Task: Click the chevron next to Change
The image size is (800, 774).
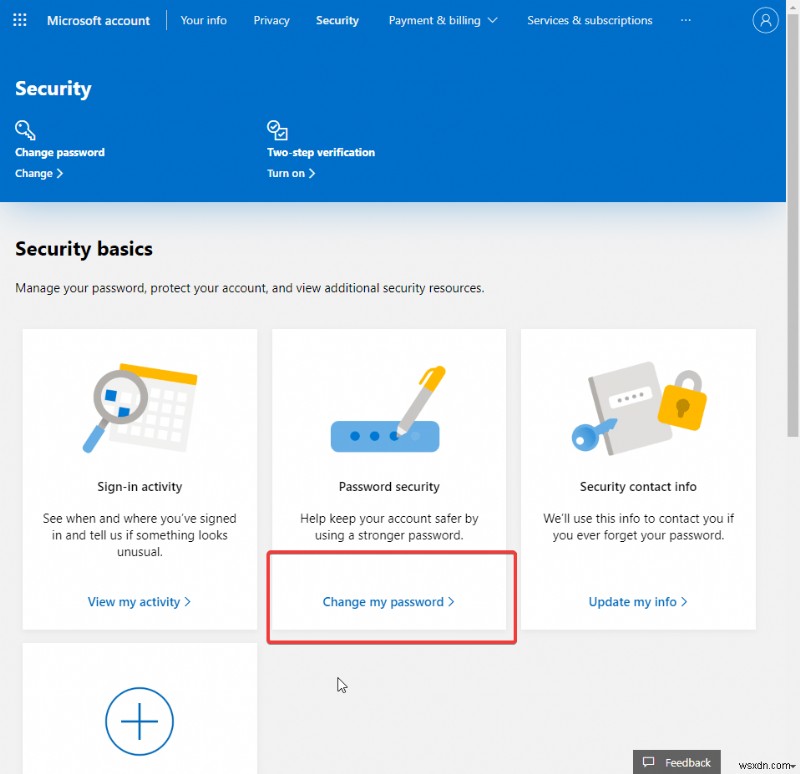Action: tap(59, 173)
